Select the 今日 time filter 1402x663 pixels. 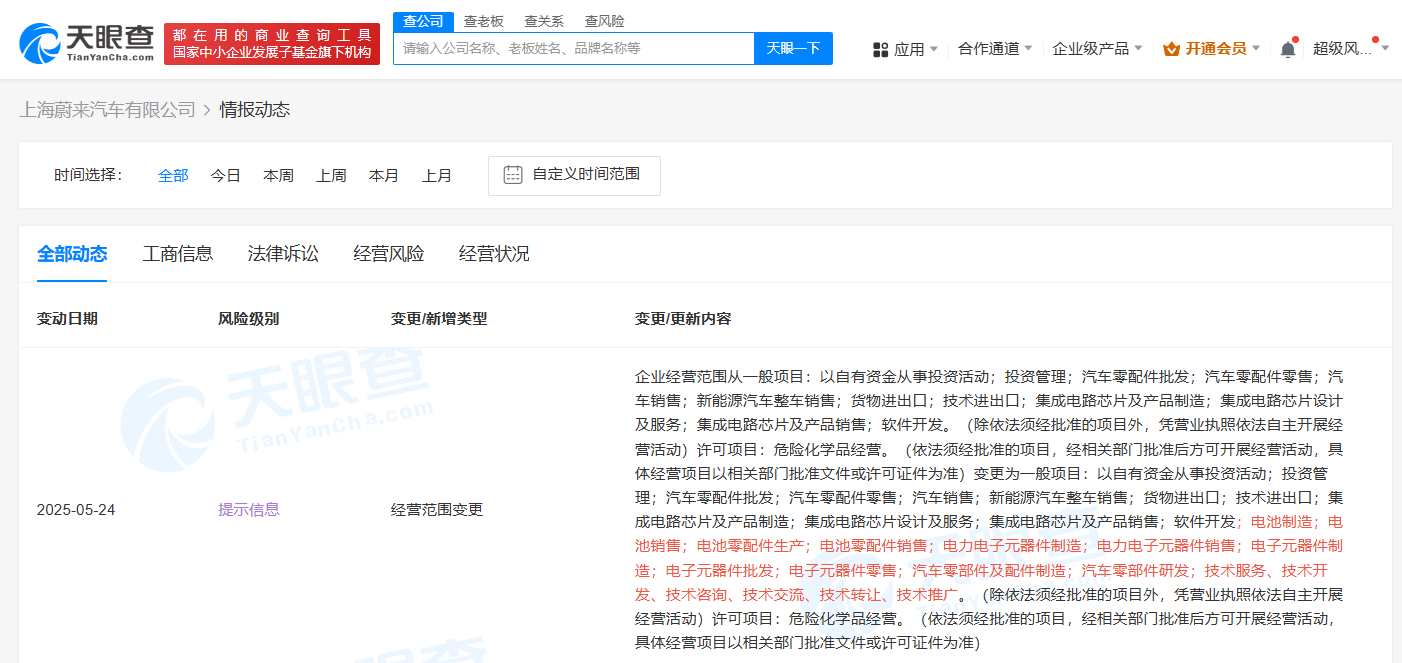tap(226, 176)
